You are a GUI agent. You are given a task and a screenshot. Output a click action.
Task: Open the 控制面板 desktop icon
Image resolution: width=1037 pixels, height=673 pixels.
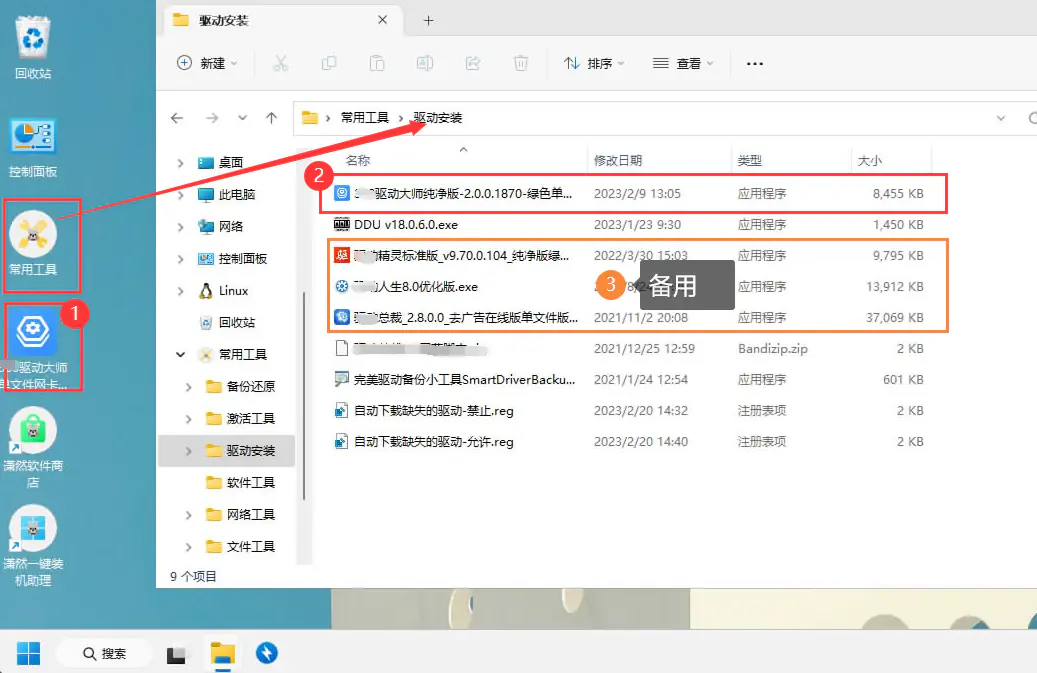point(33,146)
